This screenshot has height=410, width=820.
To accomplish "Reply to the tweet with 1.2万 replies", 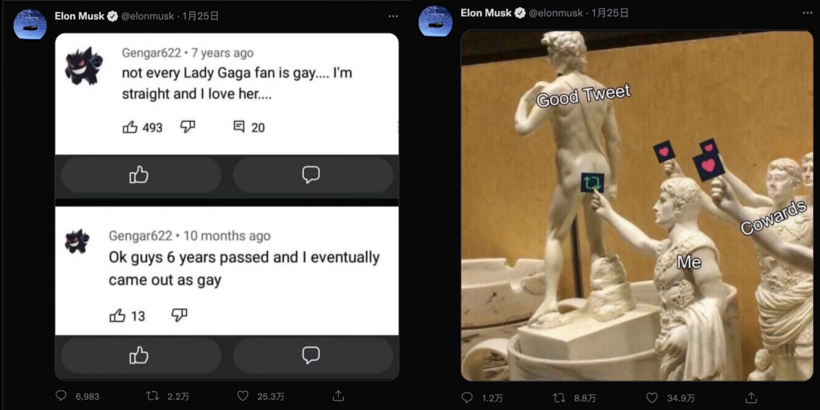I will point(467,398).
